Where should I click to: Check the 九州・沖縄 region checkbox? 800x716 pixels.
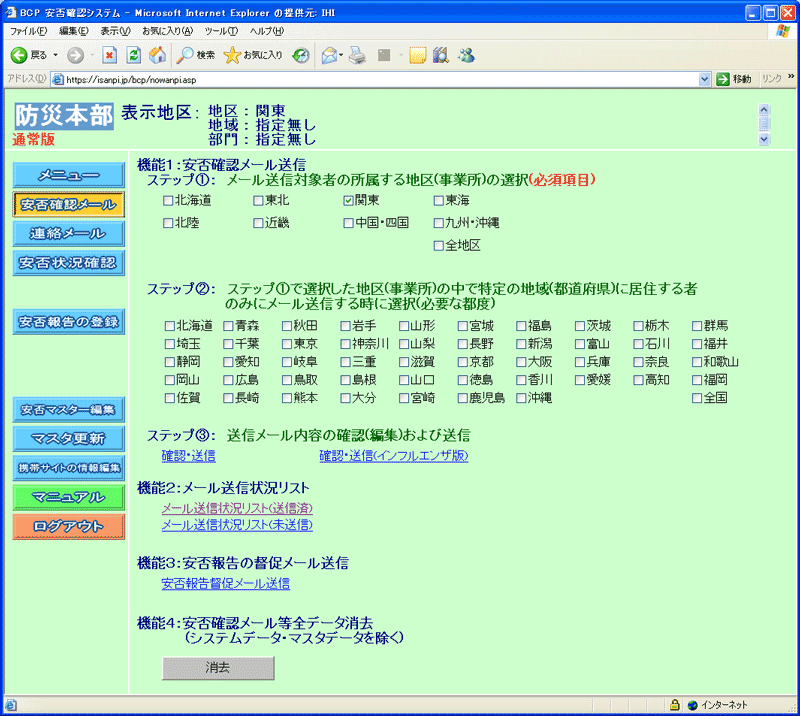tap(438, 223)
